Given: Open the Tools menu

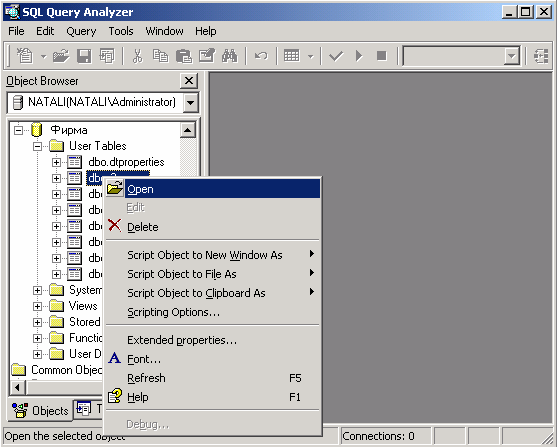Looking at the screenshot, I should pos(121,31).
